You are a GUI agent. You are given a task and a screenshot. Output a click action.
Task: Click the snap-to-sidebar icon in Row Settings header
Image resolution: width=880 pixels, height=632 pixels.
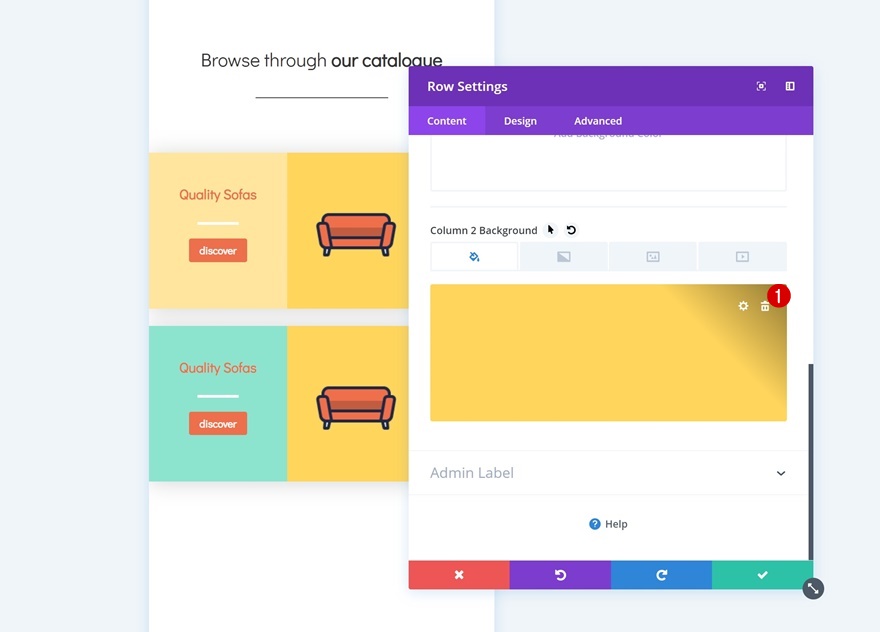point(790,86)
